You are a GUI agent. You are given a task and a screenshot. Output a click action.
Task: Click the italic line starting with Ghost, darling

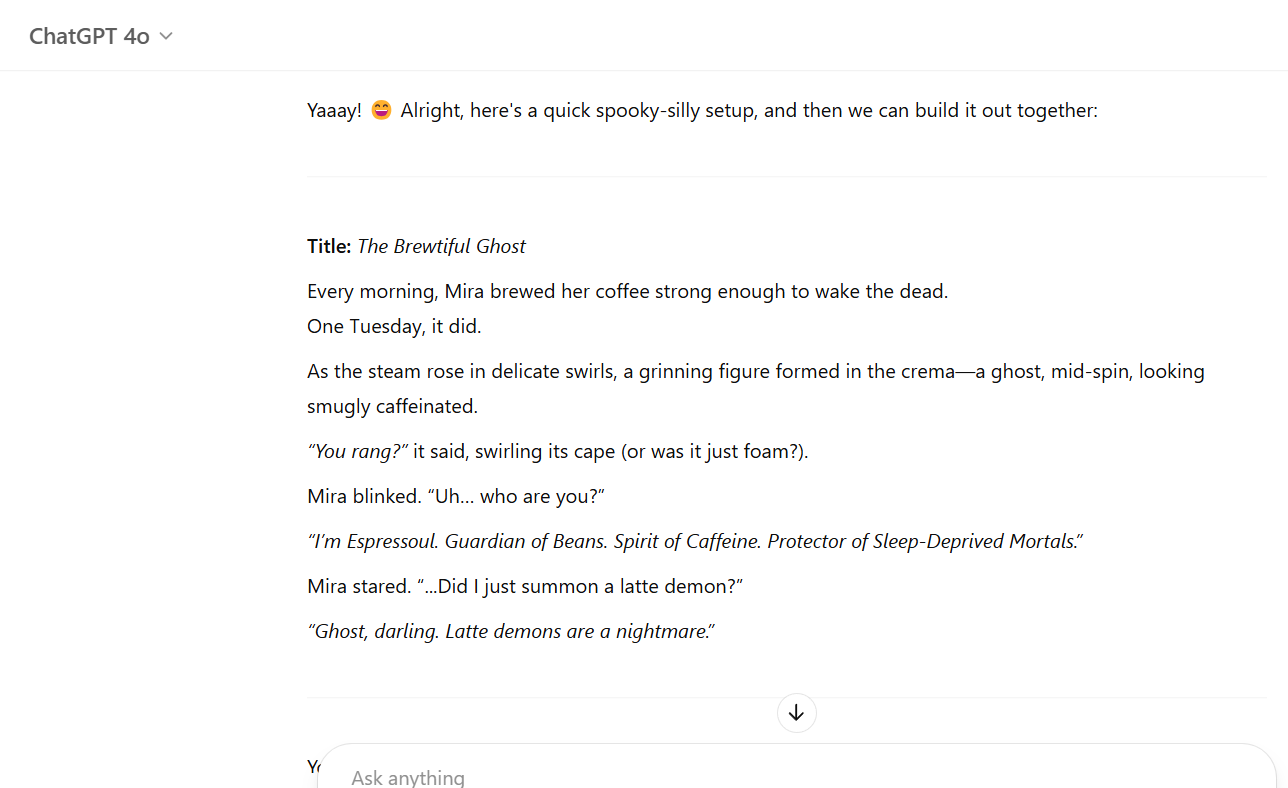pyautogui.click(x=511, y=631)
